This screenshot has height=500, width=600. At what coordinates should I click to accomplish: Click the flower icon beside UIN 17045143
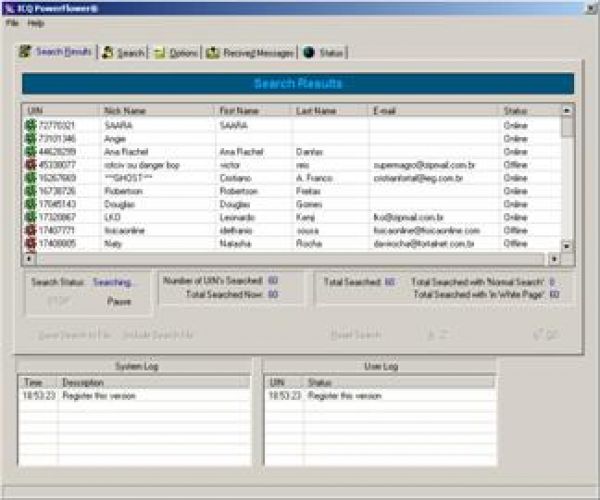pyautogui.click(x=31, y=203)
